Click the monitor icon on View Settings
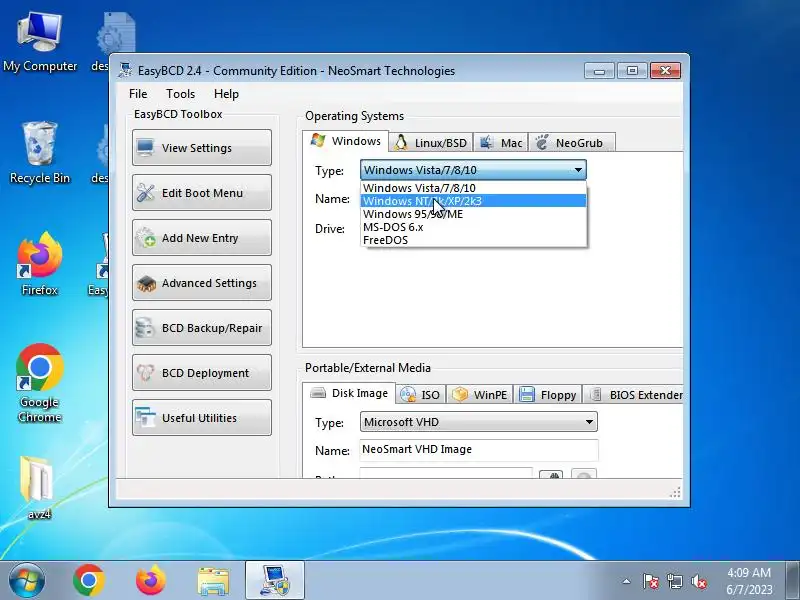This screenshot has height=600, width=800. click(145, 147)
